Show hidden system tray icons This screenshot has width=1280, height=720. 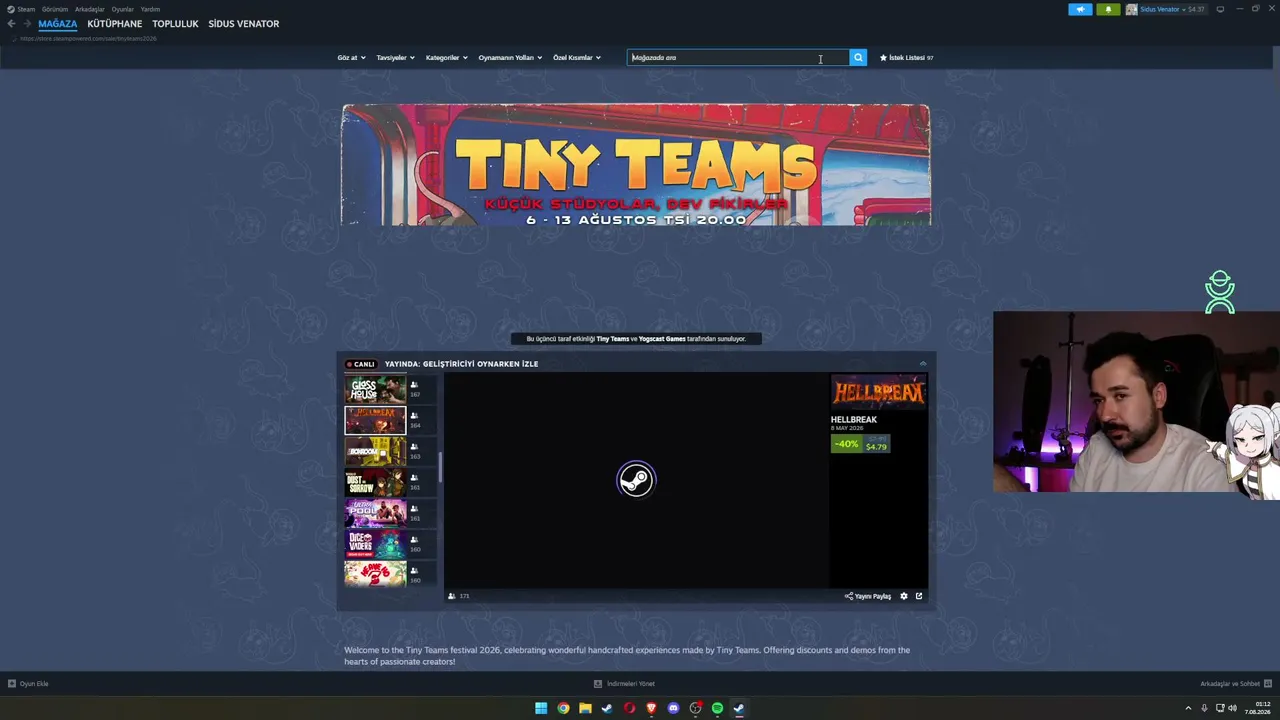coord(1189,708)
